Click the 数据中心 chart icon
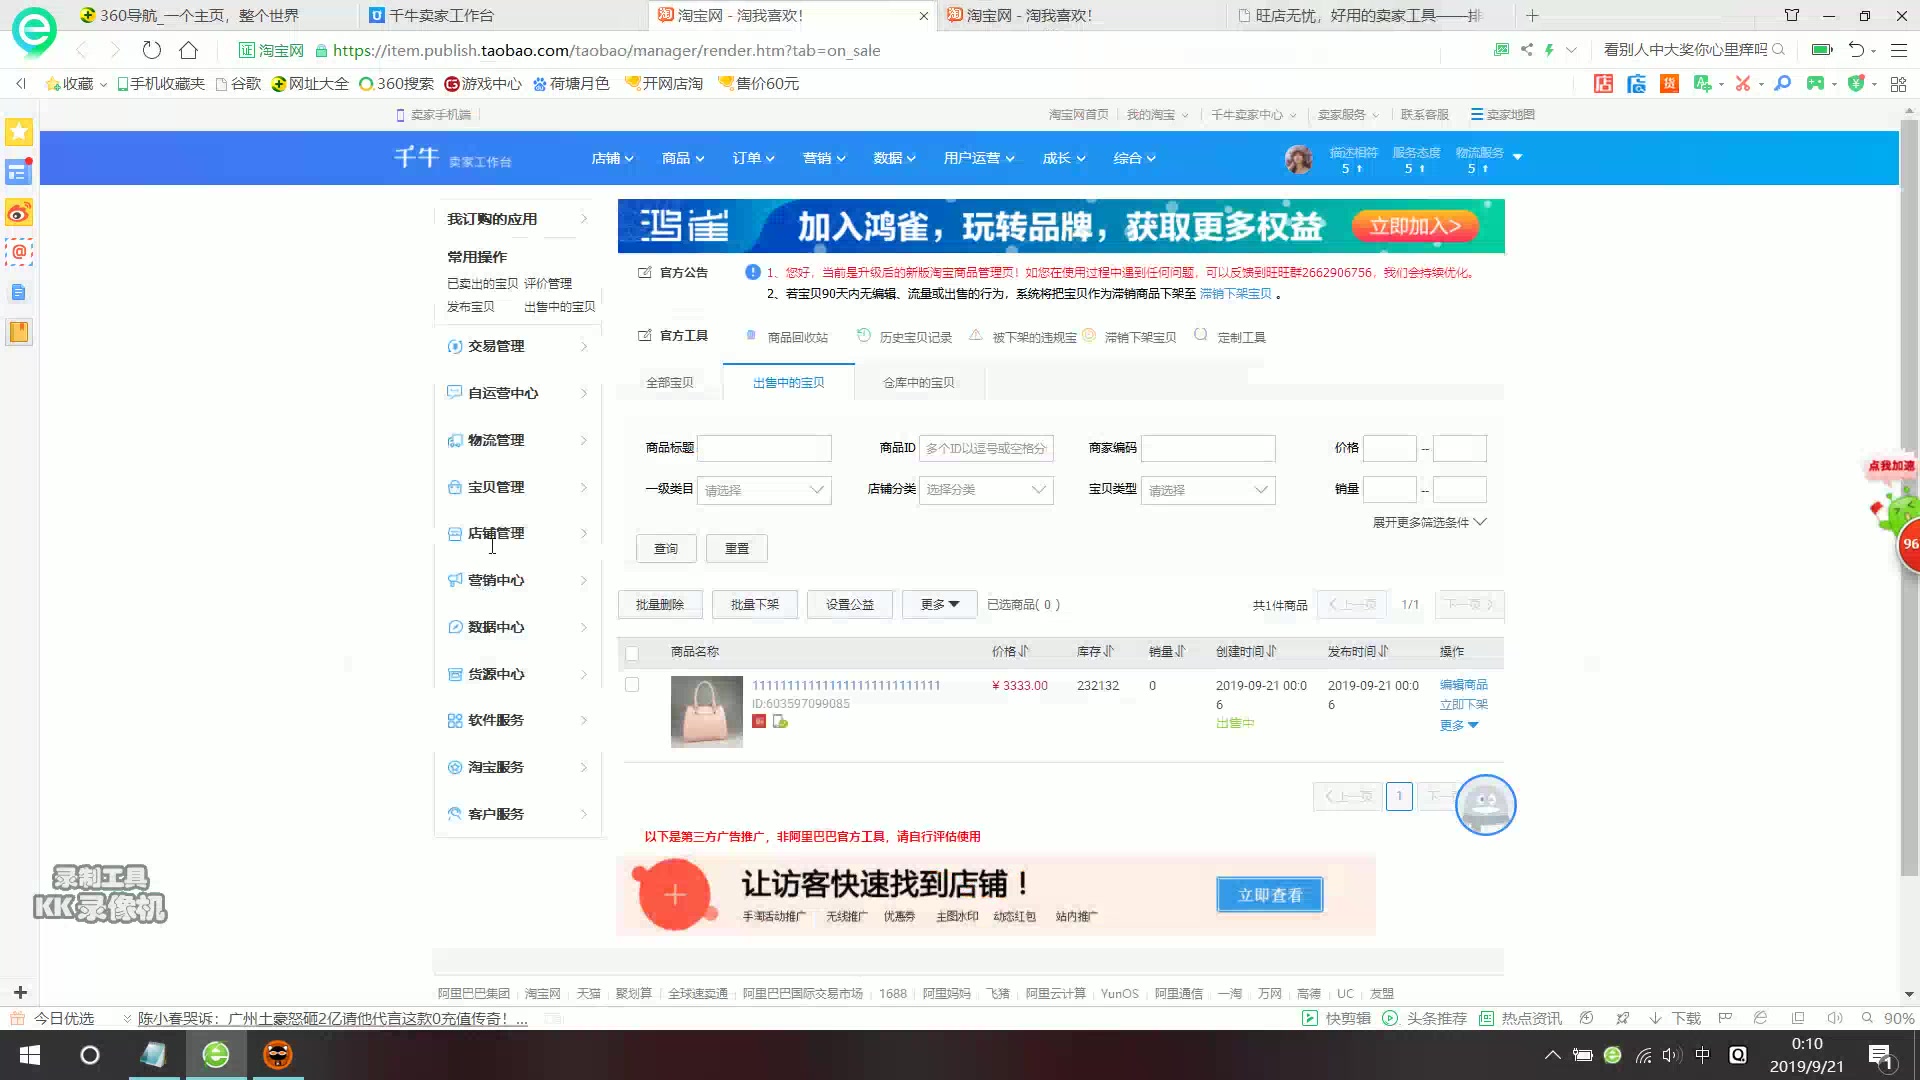Screen dimensions: 1920x1080 point(455,627)
